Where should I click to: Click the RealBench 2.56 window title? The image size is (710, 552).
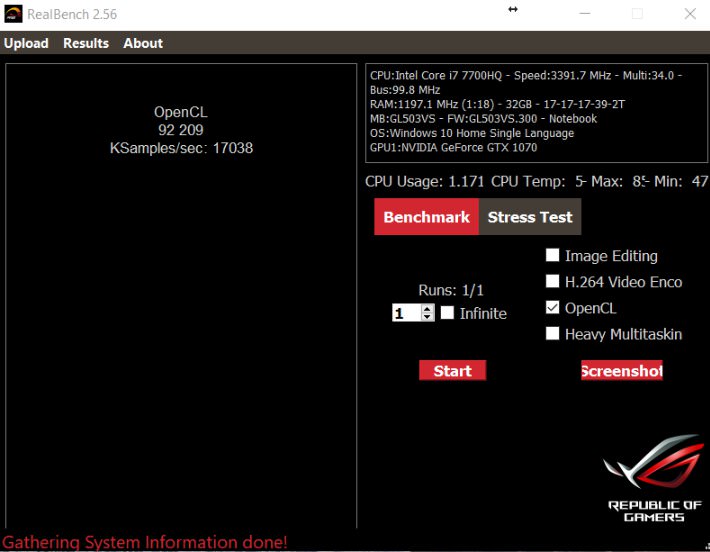coord(72,14)
